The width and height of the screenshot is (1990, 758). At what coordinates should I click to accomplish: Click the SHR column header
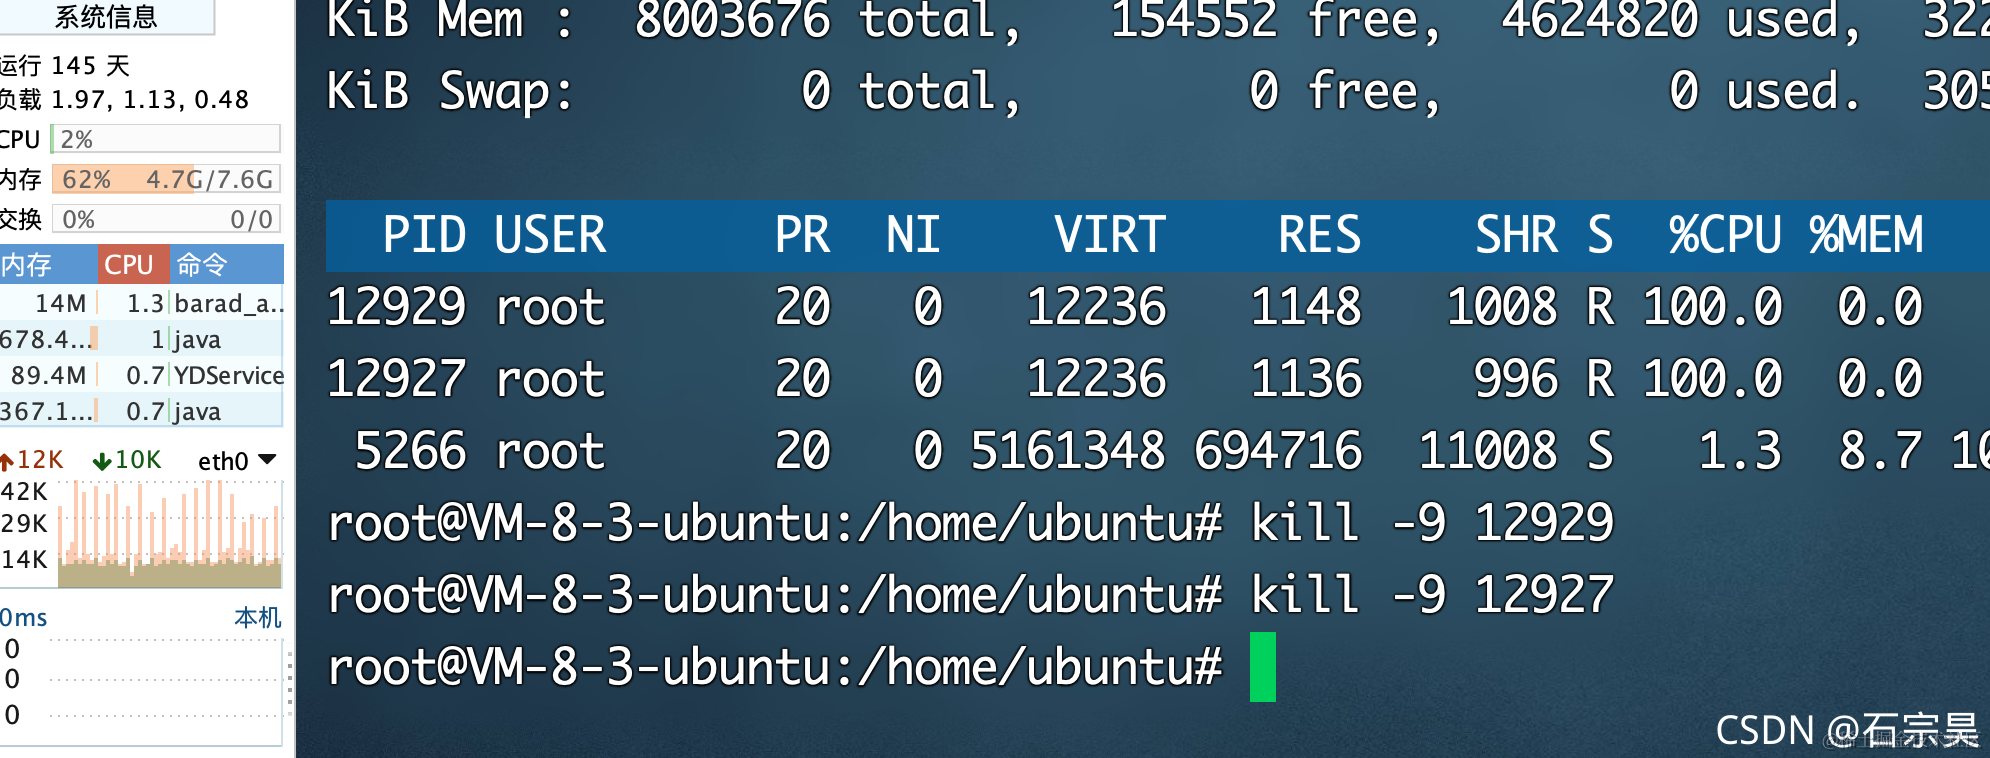pyautogui.click(x=1516, y=235)
